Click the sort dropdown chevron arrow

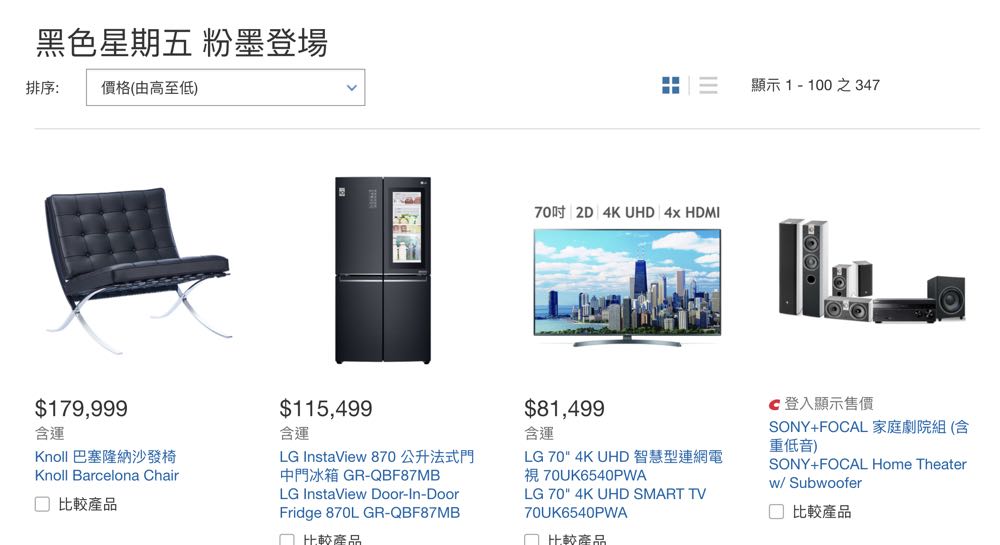(x=351, y=88)
